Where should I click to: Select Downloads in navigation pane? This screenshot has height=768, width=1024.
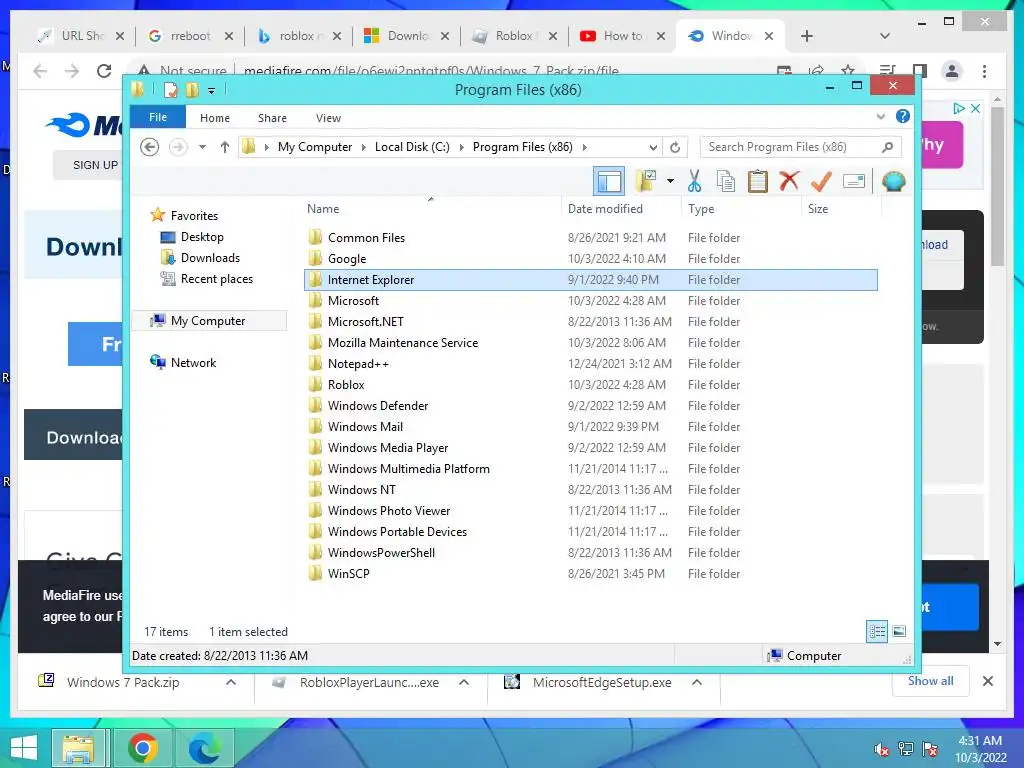[x=210, y=257]
